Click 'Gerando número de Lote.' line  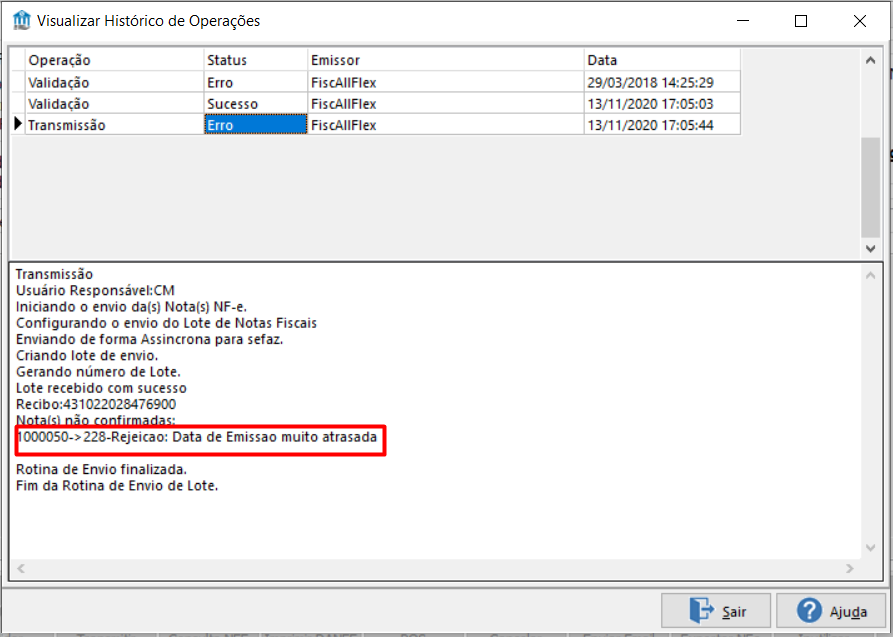pos(98,371)
